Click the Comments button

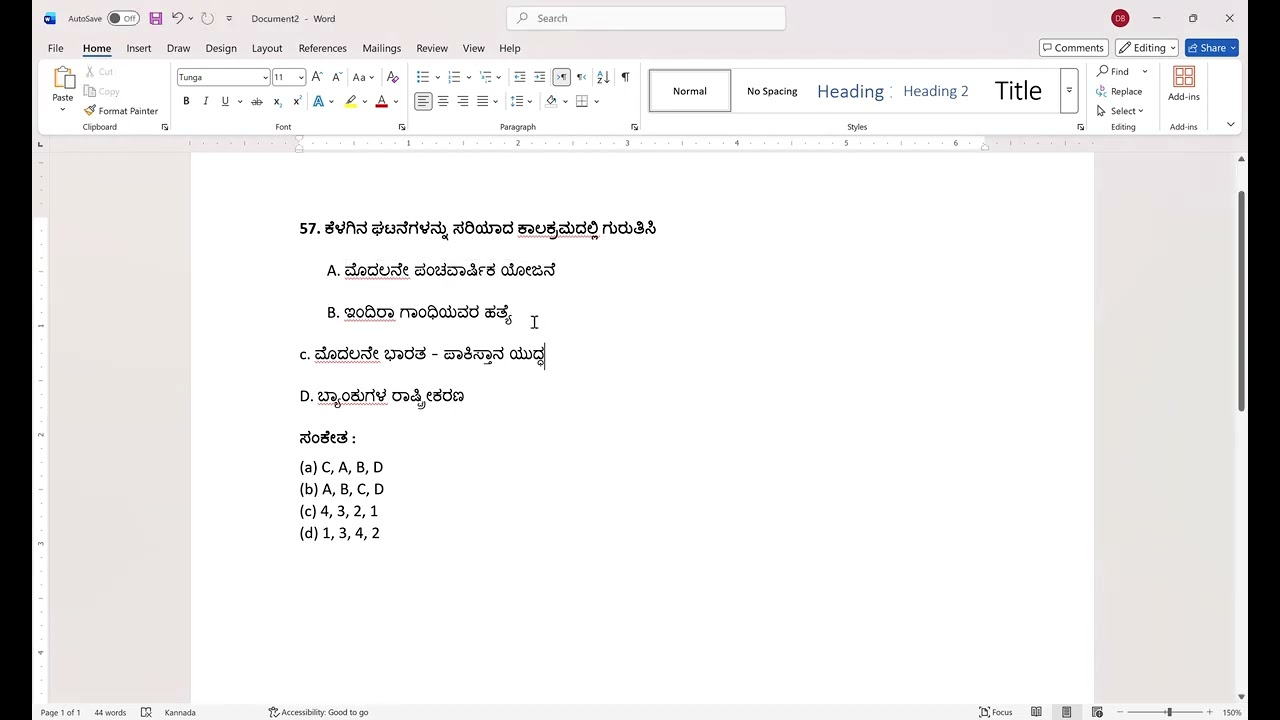(1073, 48)
